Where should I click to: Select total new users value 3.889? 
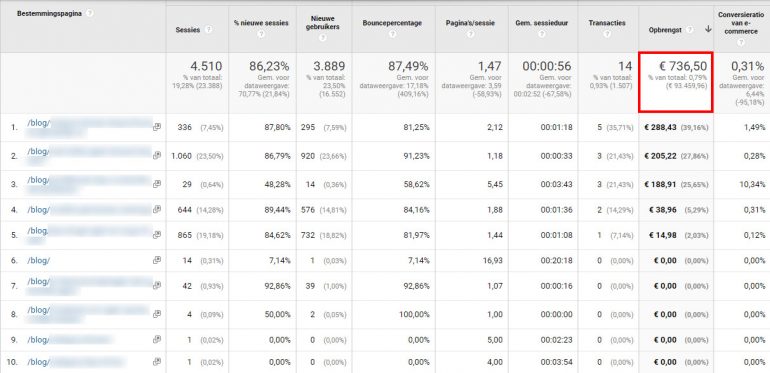point(329,66)
